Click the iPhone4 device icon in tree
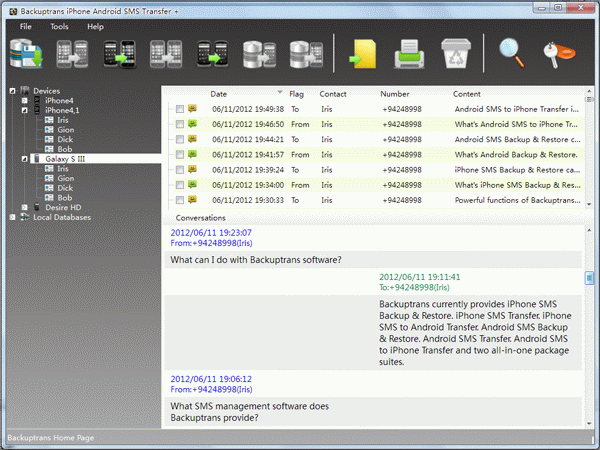The width and height of the screenshot is (600, 450). click(37, 101)
